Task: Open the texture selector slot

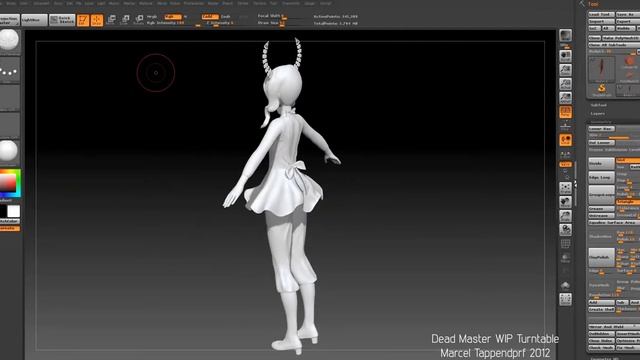Action: (x=9, y=124)
